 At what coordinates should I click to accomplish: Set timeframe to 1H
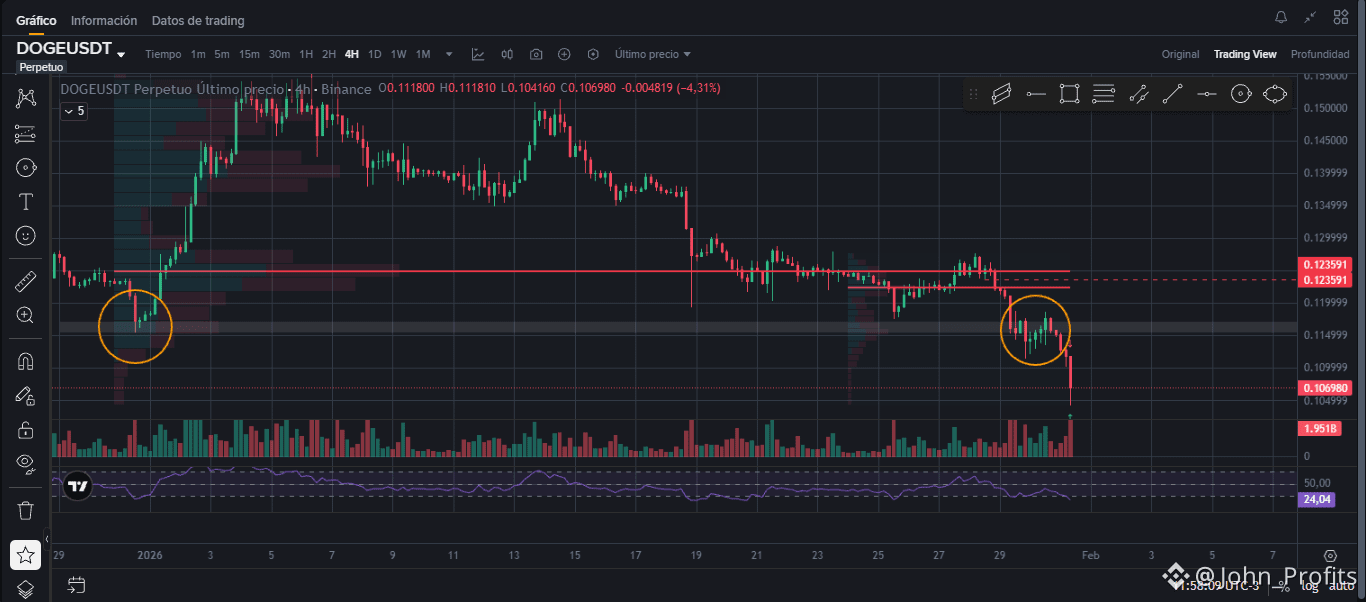[306, 54]
